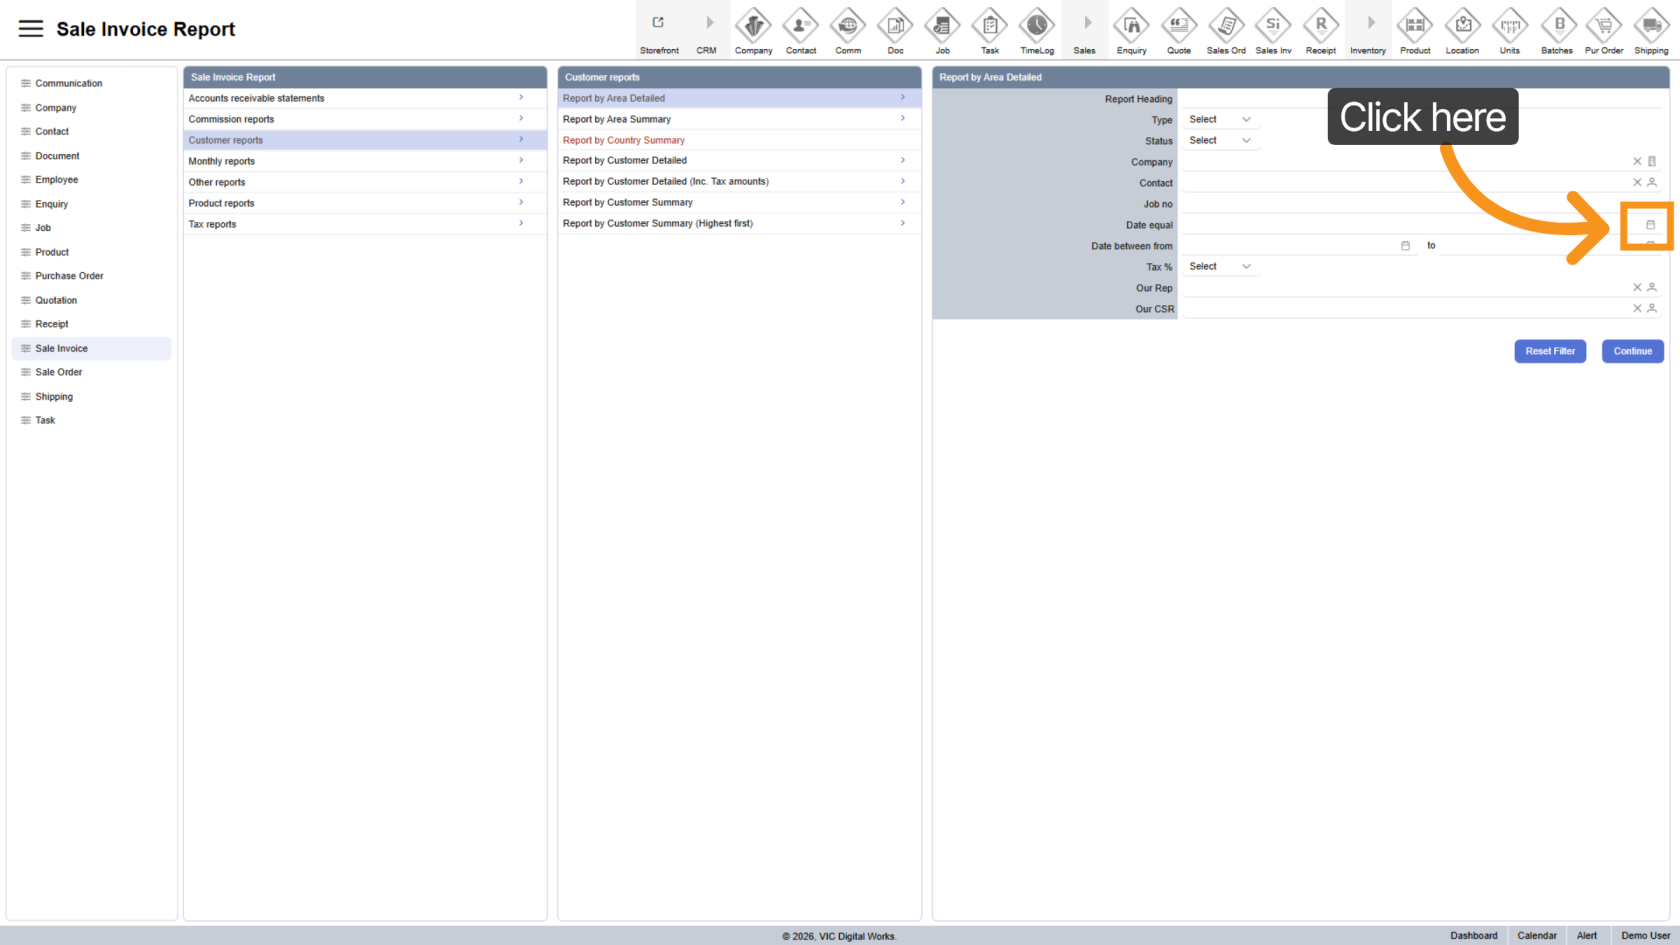
Task: Open the Quote toolbar icon
Action: point(1179,26)
